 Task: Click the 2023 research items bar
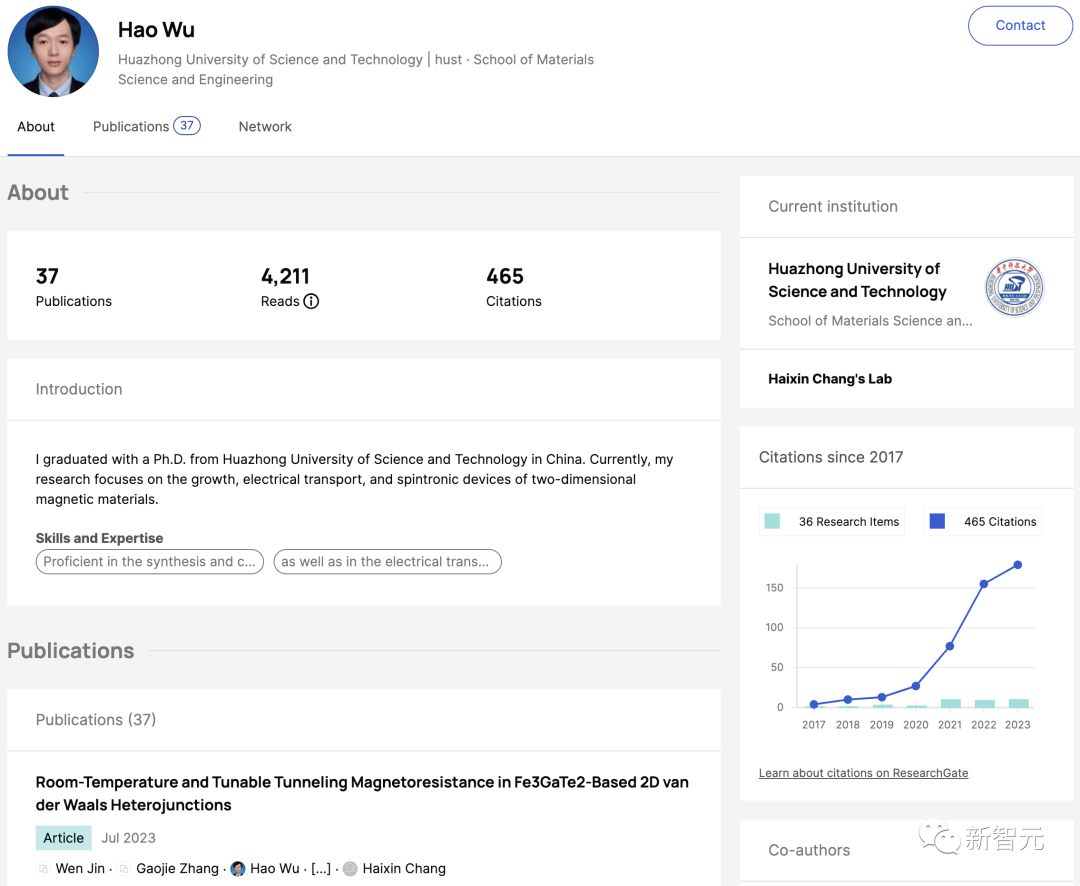(1018, 703)
